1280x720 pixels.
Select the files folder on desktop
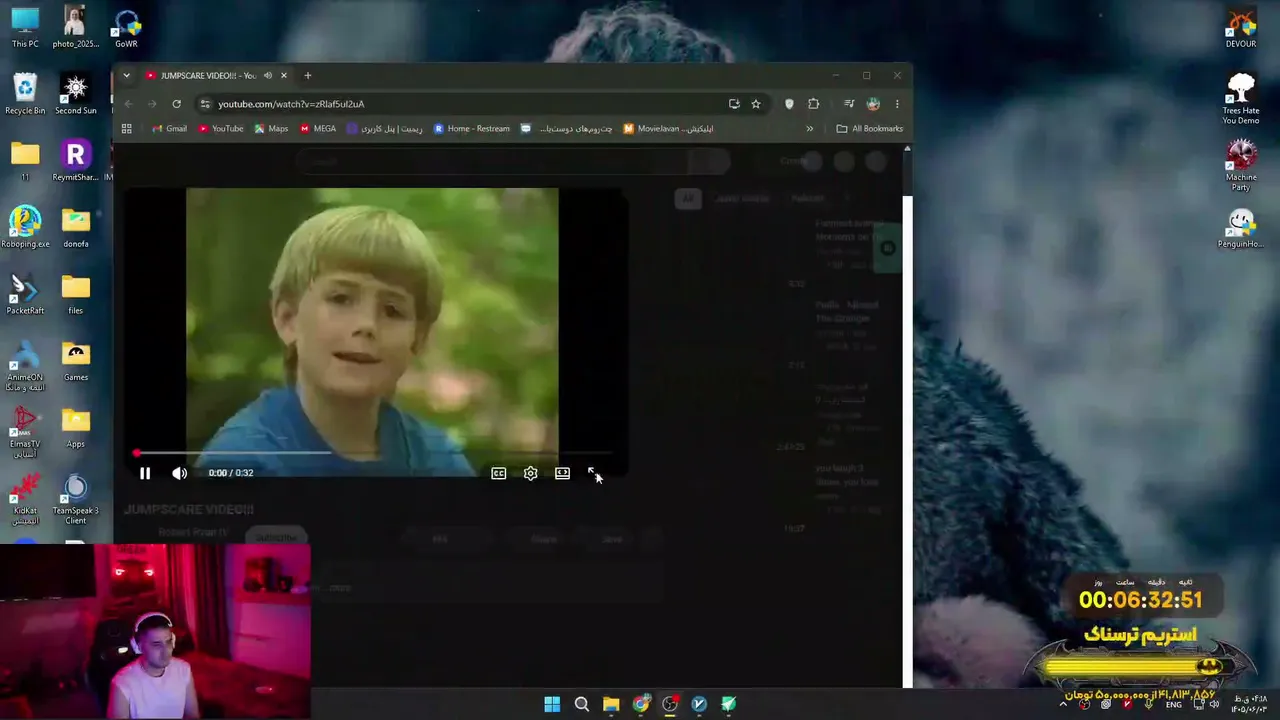pos(76,294)
